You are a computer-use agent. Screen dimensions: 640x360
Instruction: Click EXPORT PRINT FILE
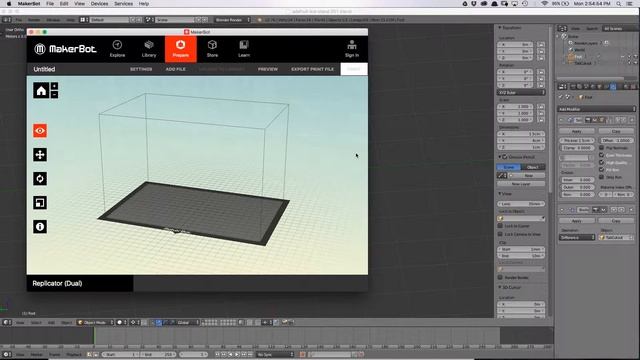point(312,69)
